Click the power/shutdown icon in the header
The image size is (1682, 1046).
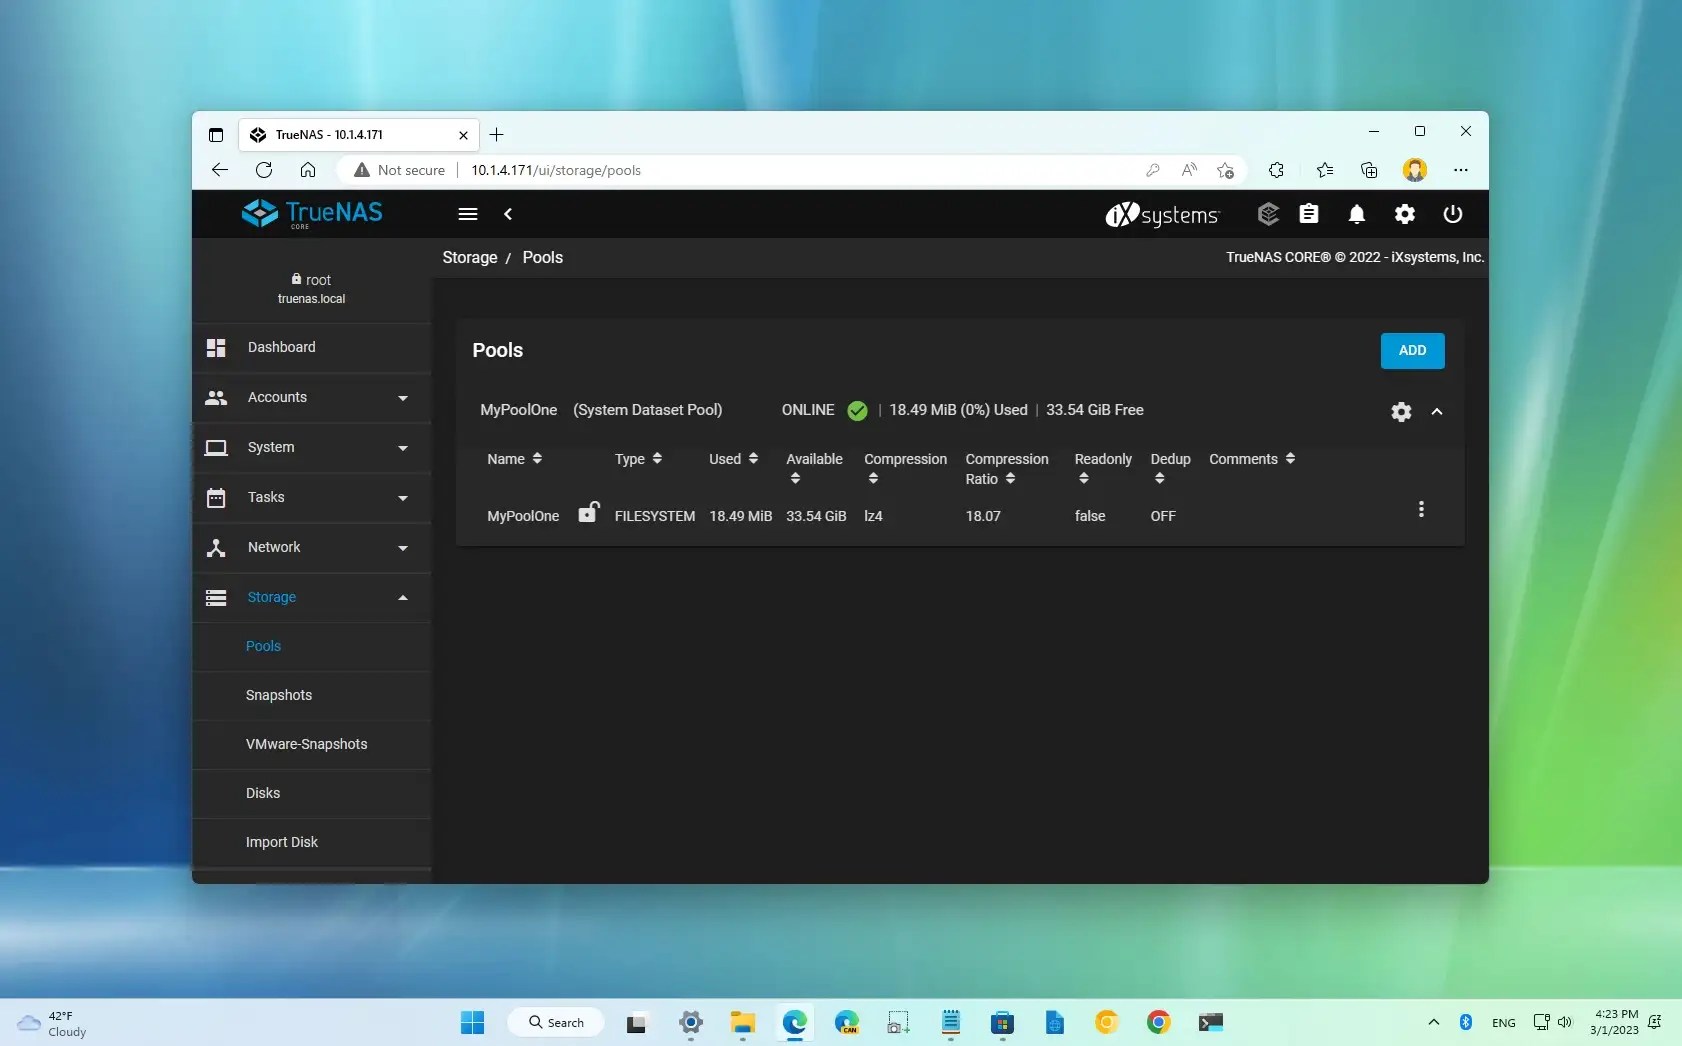pos(1453,213)
